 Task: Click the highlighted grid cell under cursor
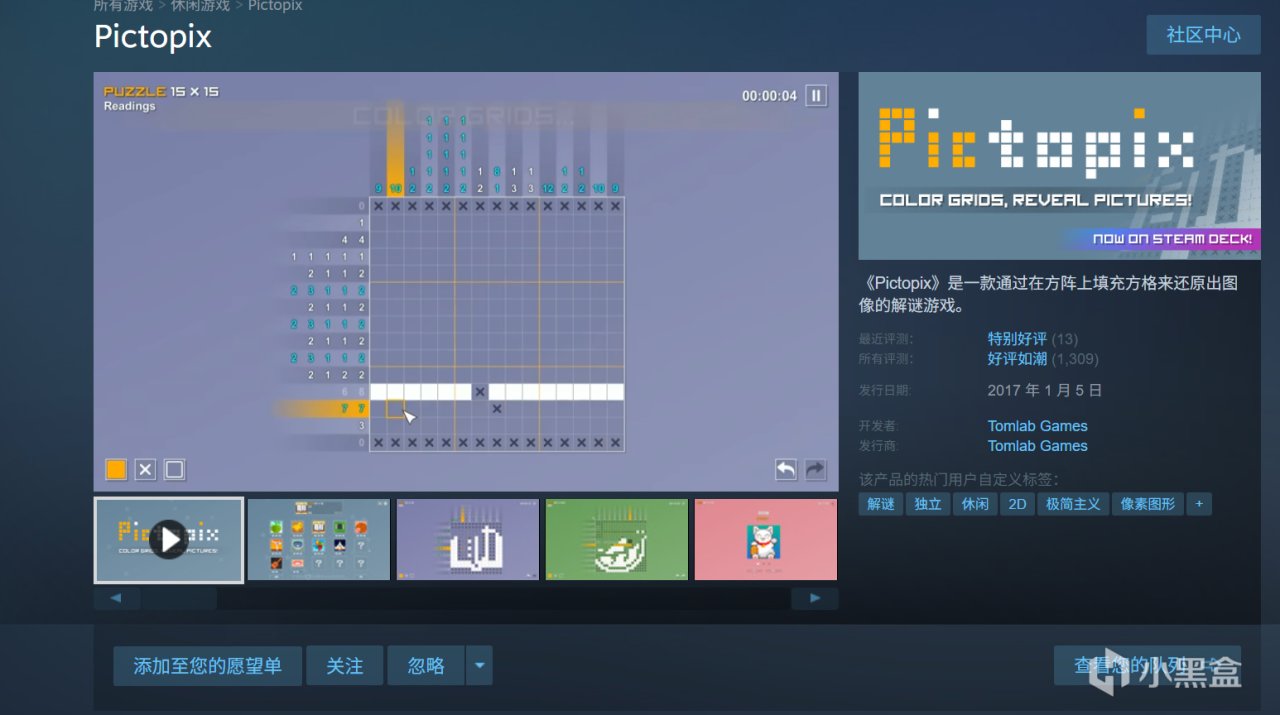pyautogui.click(x=395, y=408)
